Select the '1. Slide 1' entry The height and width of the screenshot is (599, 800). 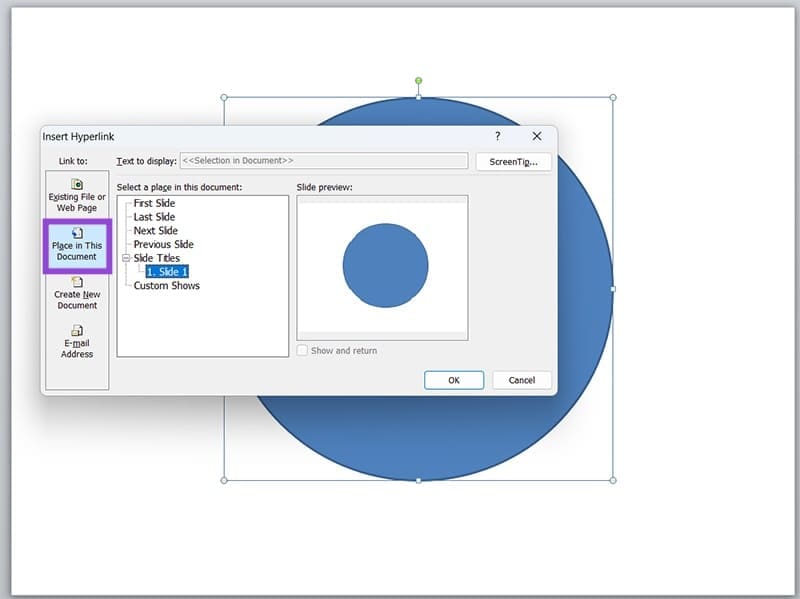point(167,271)
